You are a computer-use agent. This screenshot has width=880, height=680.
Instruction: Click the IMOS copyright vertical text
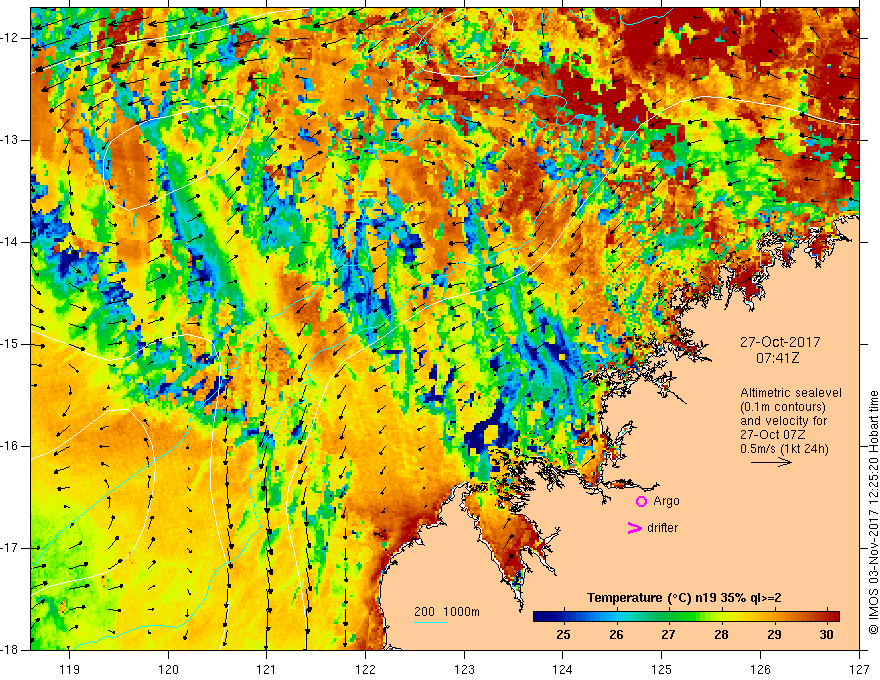point(873,512)
